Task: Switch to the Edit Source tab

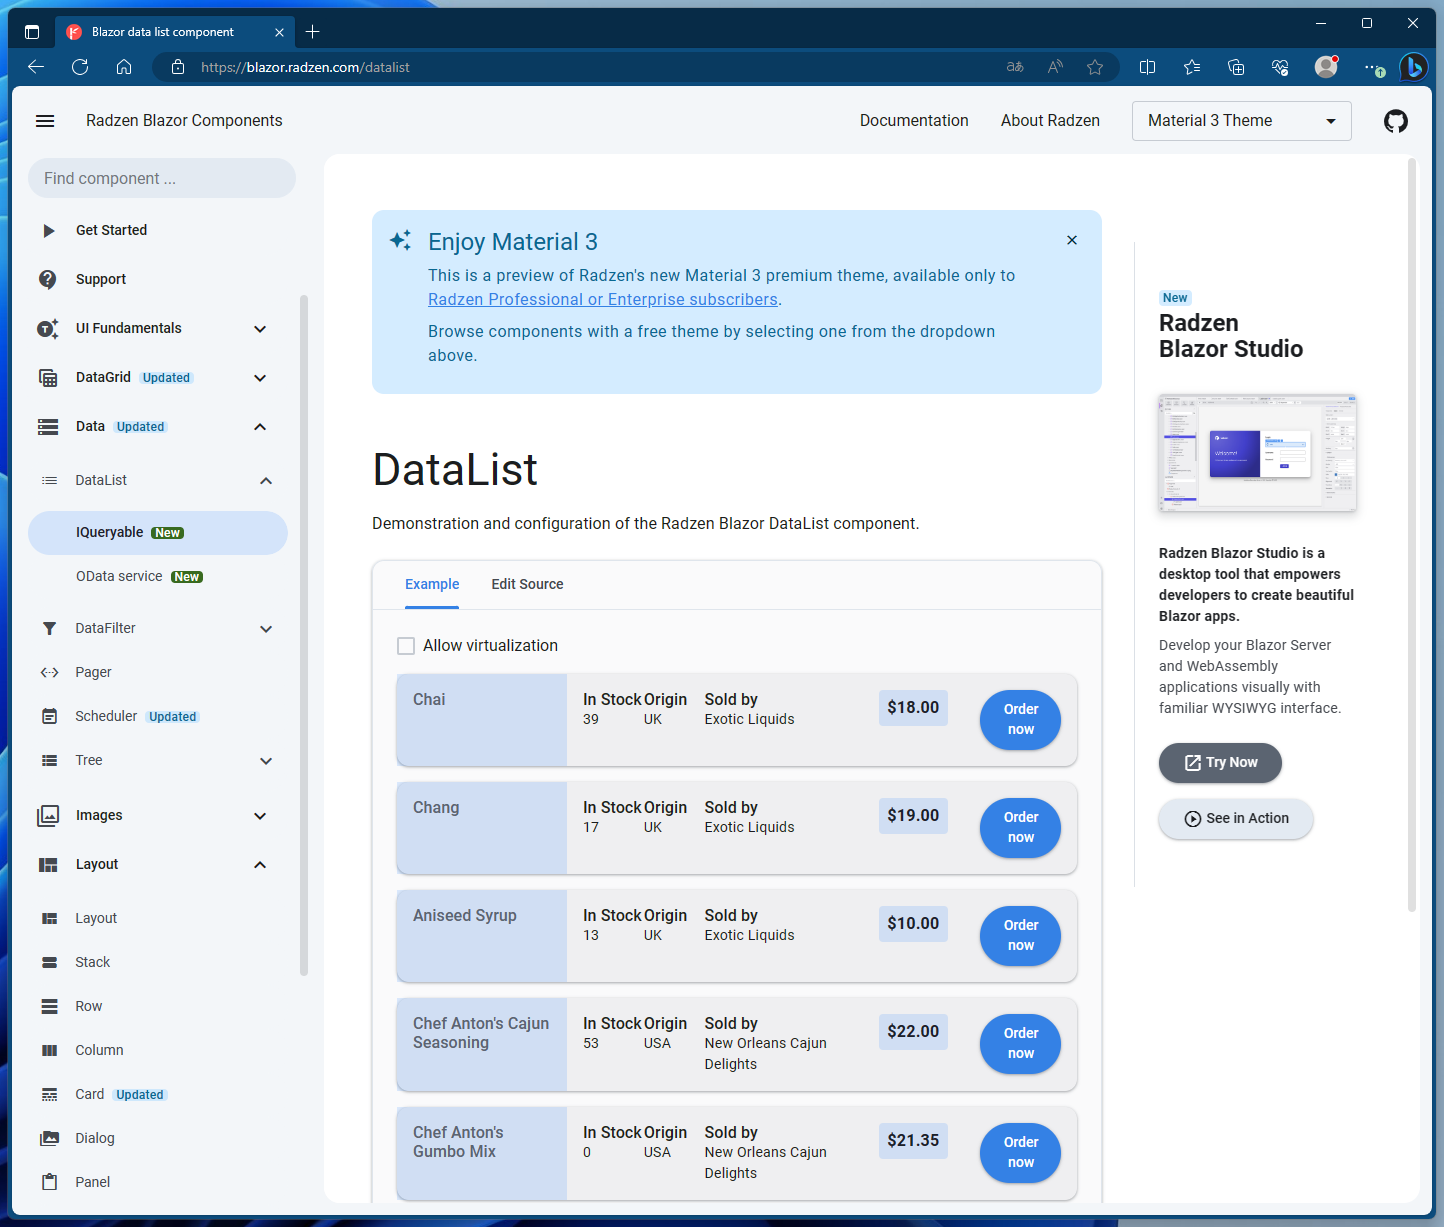Action: 527,584
